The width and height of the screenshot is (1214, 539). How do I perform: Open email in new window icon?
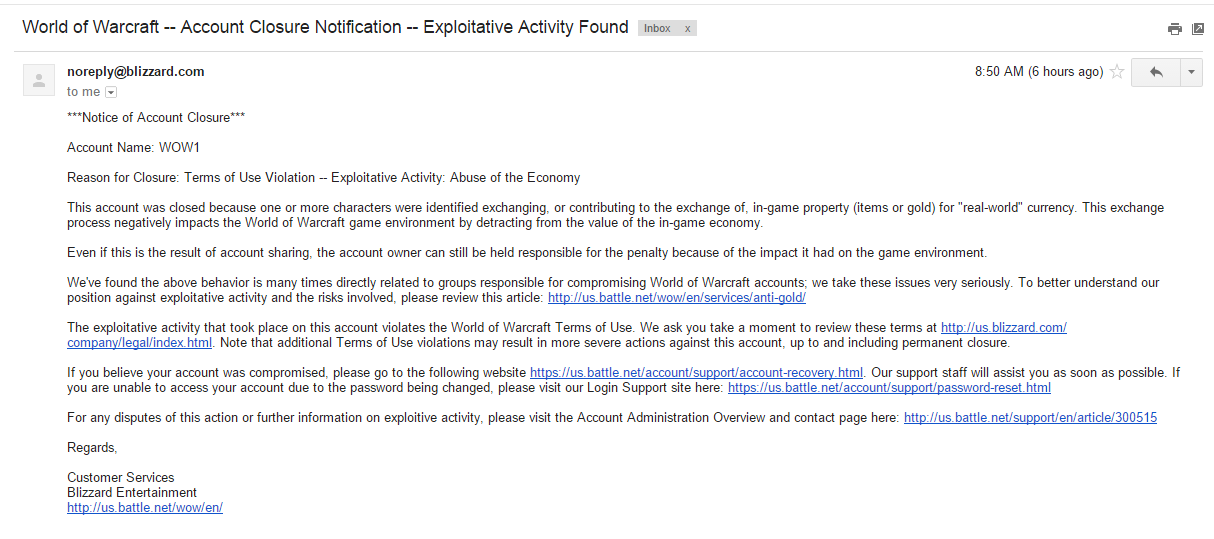pyautogui.click(x=1198, y=29)
